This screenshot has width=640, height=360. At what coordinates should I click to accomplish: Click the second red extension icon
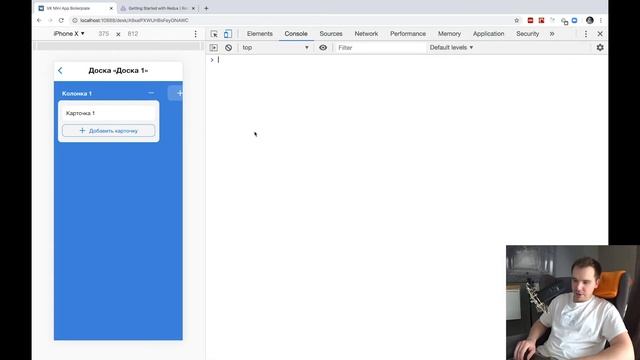click(541, 20)
